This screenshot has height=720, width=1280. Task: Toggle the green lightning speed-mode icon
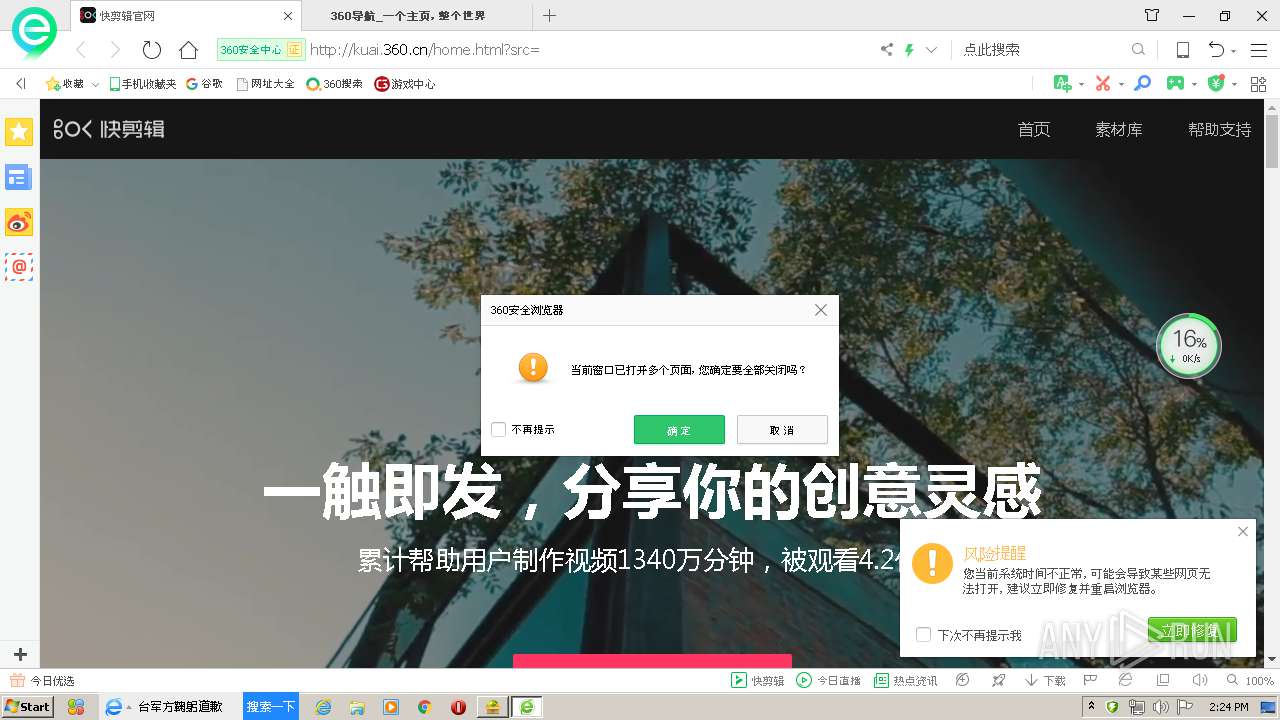909,49
